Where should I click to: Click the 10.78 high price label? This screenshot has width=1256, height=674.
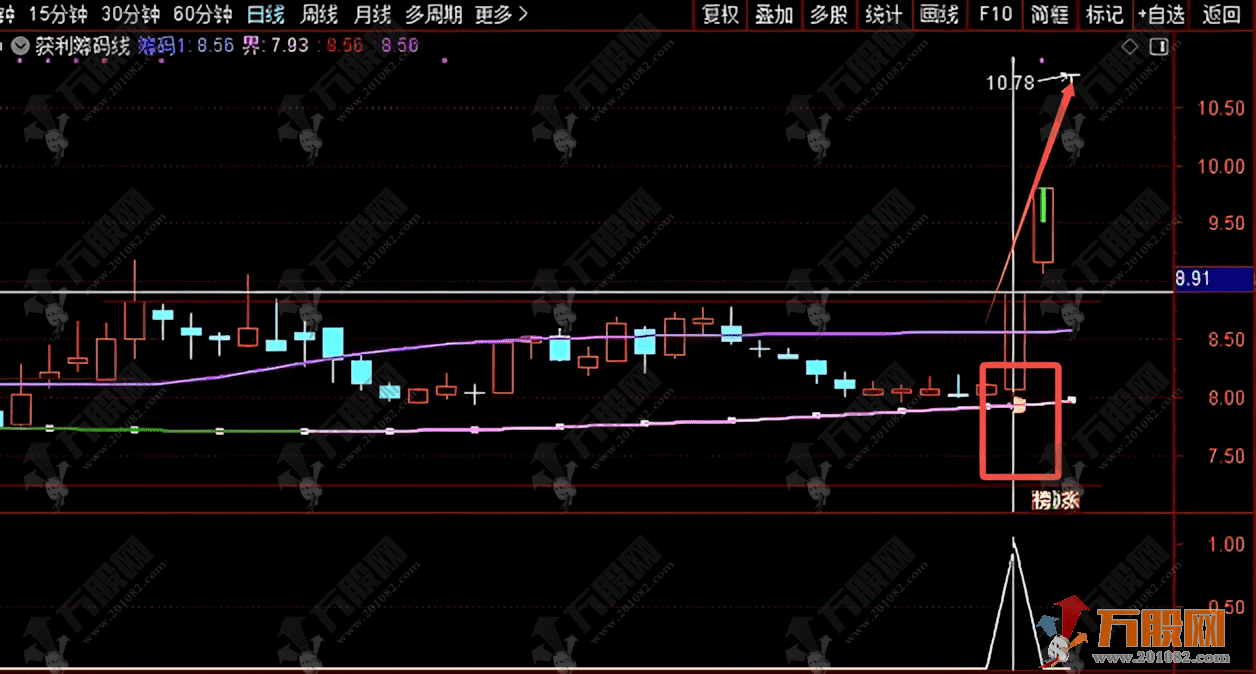tap(1009, 83)
